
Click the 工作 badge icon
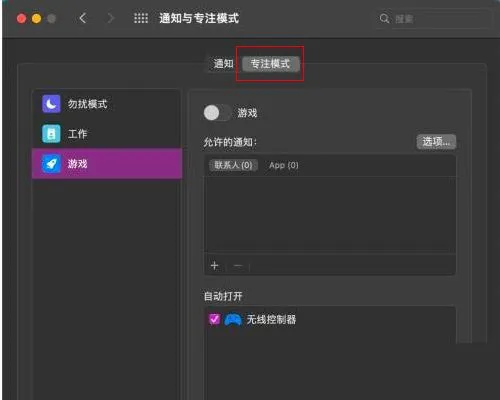coord(51,134)
